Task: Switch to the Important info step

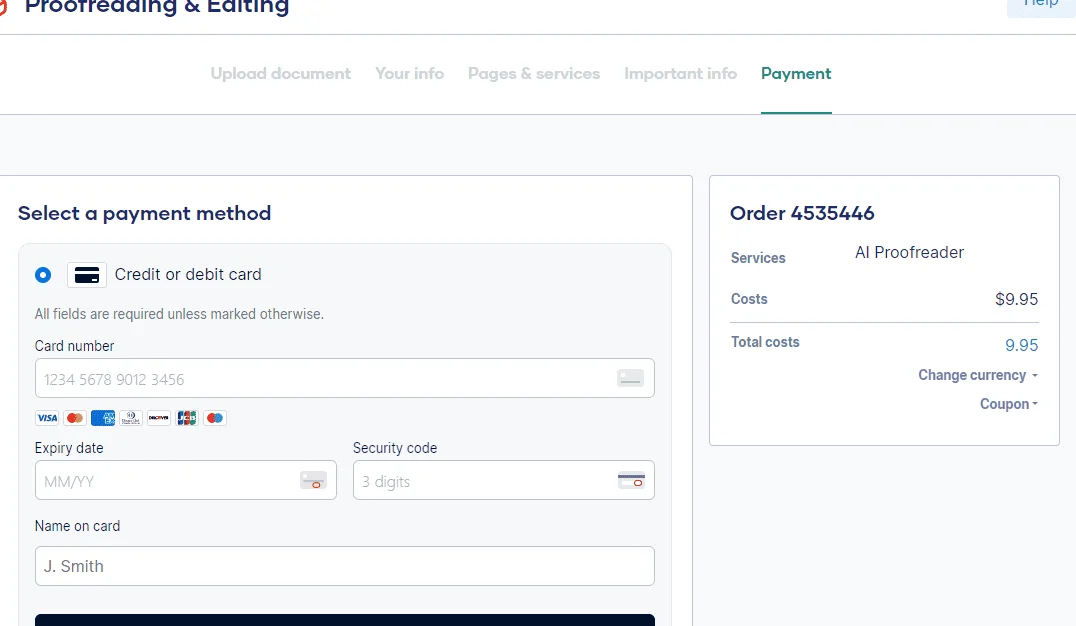Action: [681, 73]
